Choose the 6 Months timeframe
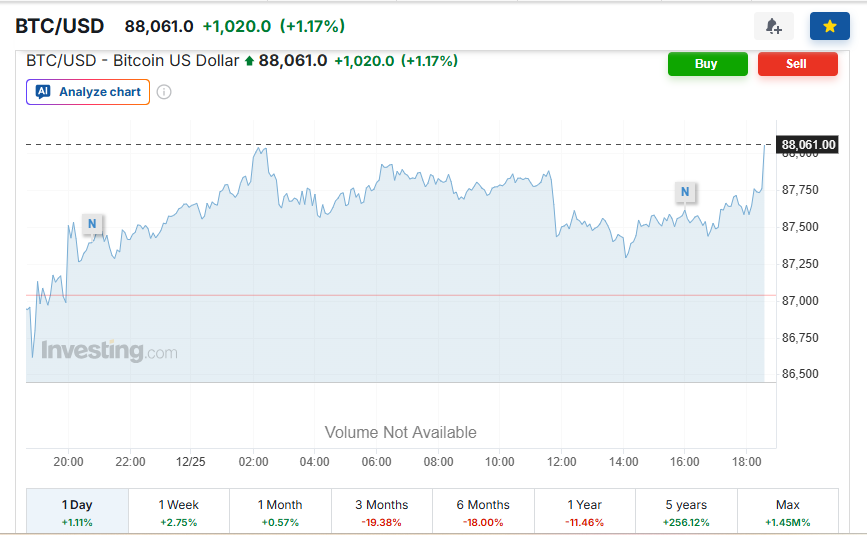 (483, 512)
